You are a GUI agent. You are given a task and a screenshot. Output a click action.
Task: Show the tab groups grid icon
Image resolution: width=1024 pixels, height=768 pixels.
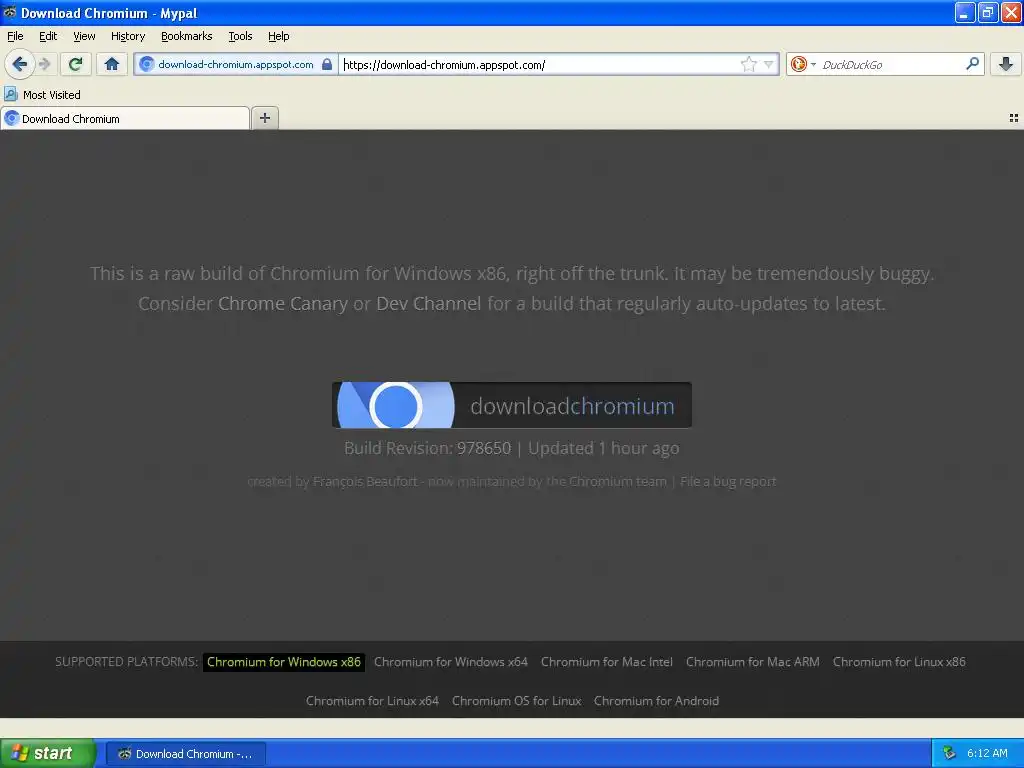[1013, 118]
